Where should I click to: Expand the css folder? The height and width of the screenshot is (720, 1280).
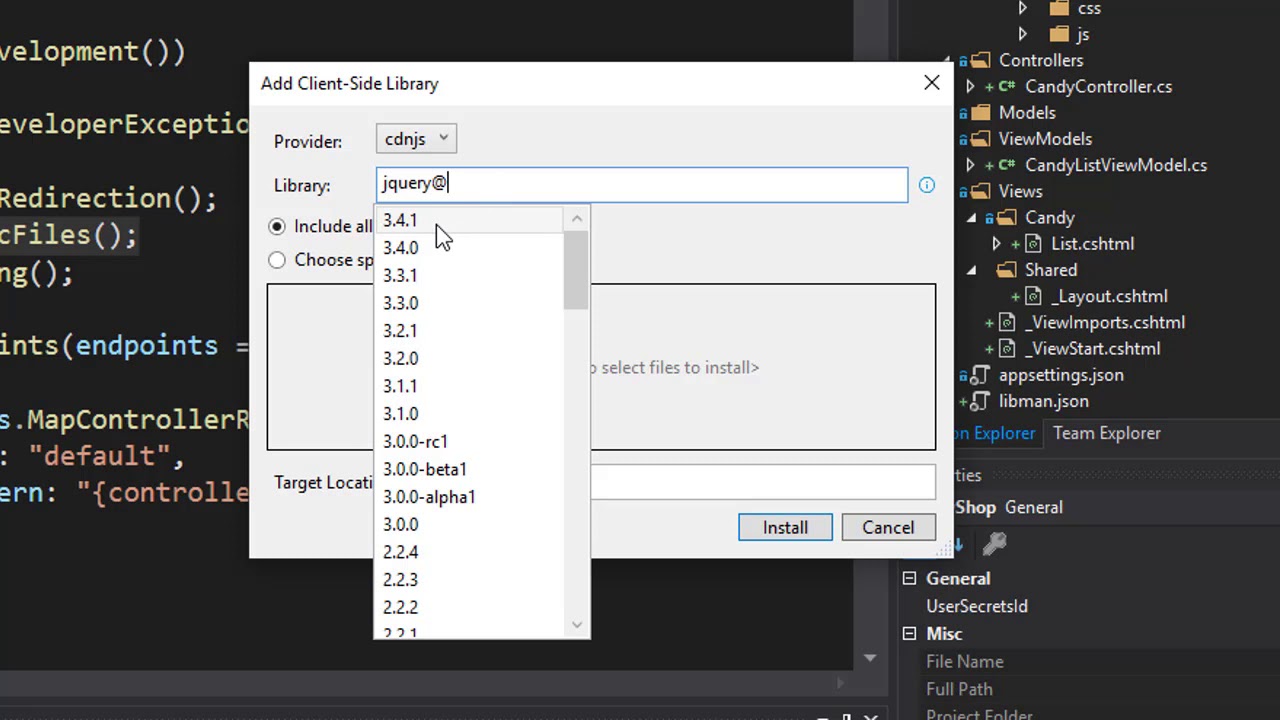(x=1022, y=8)
